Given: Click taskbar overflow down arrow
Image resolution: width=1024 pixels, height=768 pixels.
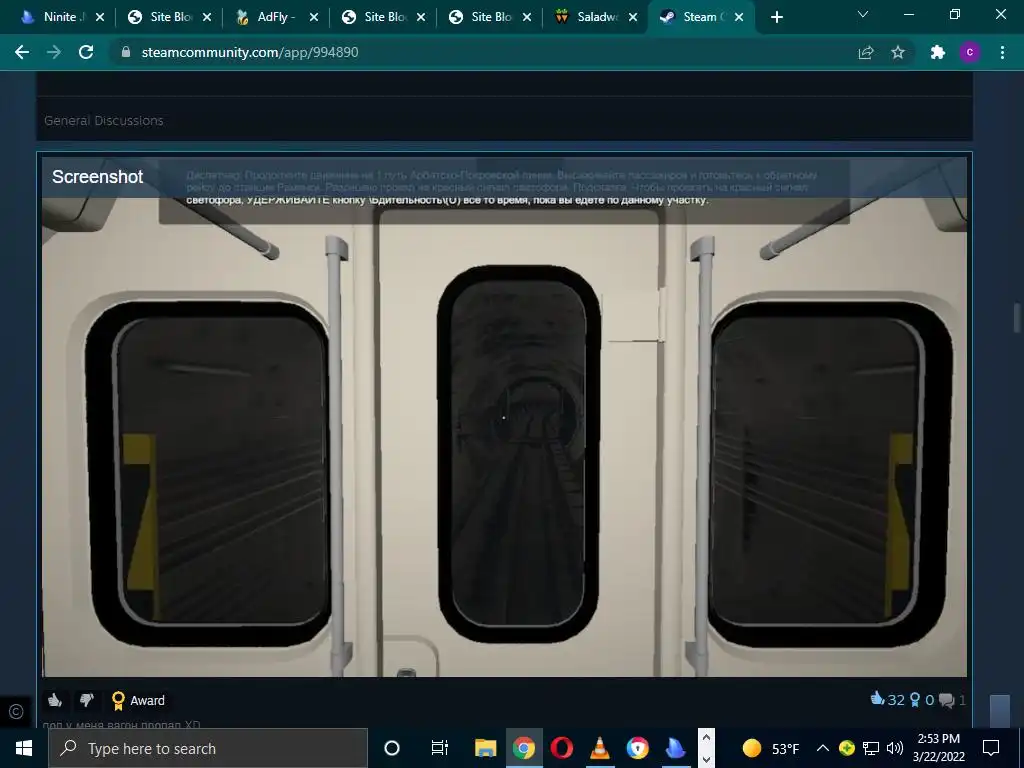Looking at the screenshot, I should 706,760.
